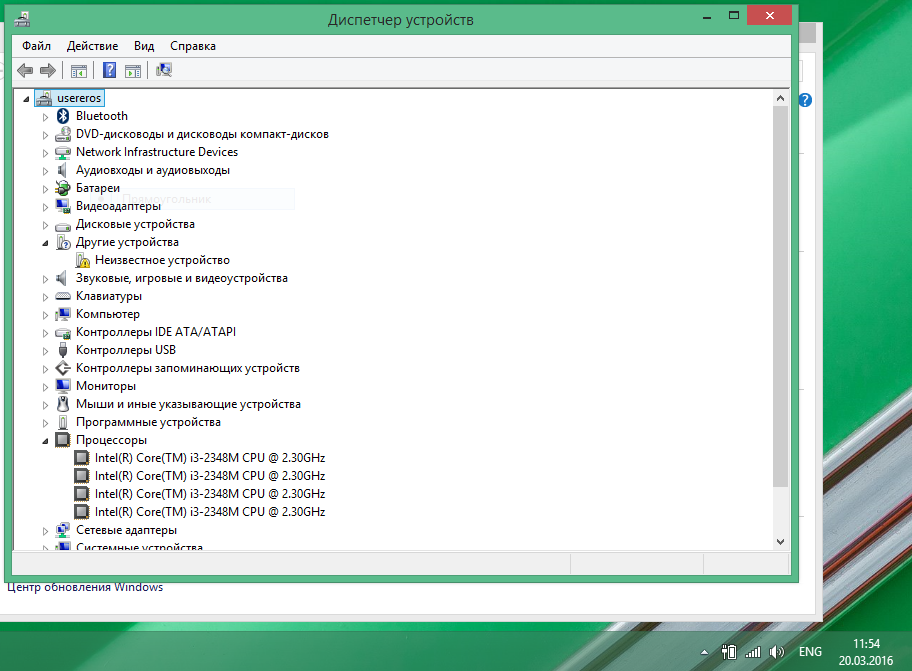The width and height of the screenshot is (912, 671).
Task: Show hidden tray icons arrow
Action: pos(704,652)
